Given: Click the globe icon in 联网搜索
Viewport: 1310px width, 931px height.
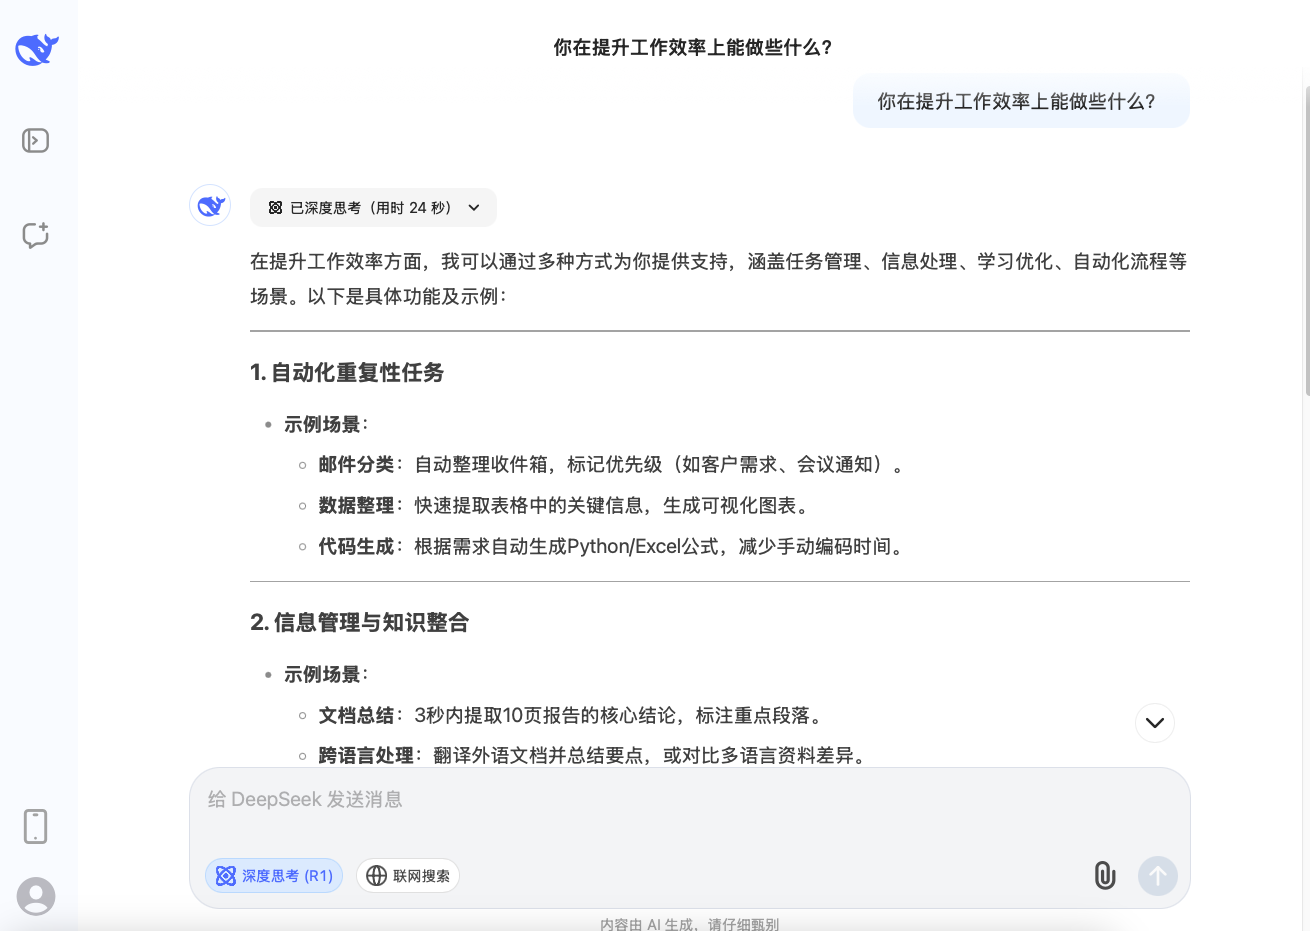Looking at the screenshot, I should pyautogui.click(x=376, y=876).
